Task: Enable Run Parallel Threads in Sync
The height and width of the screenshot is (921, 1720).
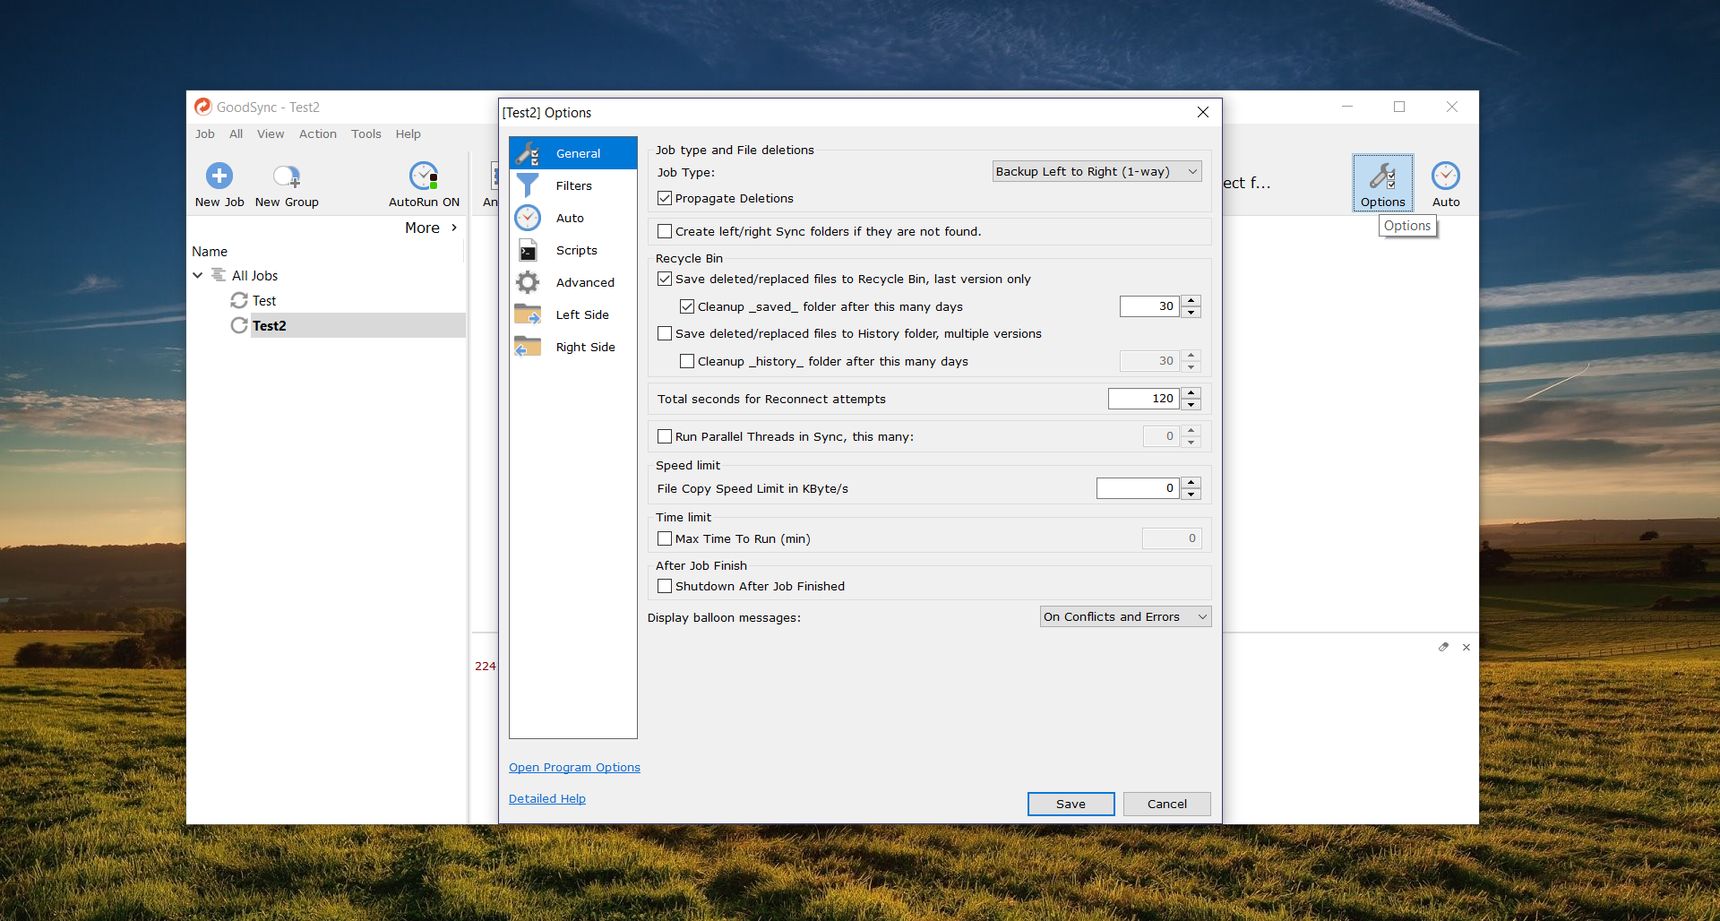Action: coord(664,436)
